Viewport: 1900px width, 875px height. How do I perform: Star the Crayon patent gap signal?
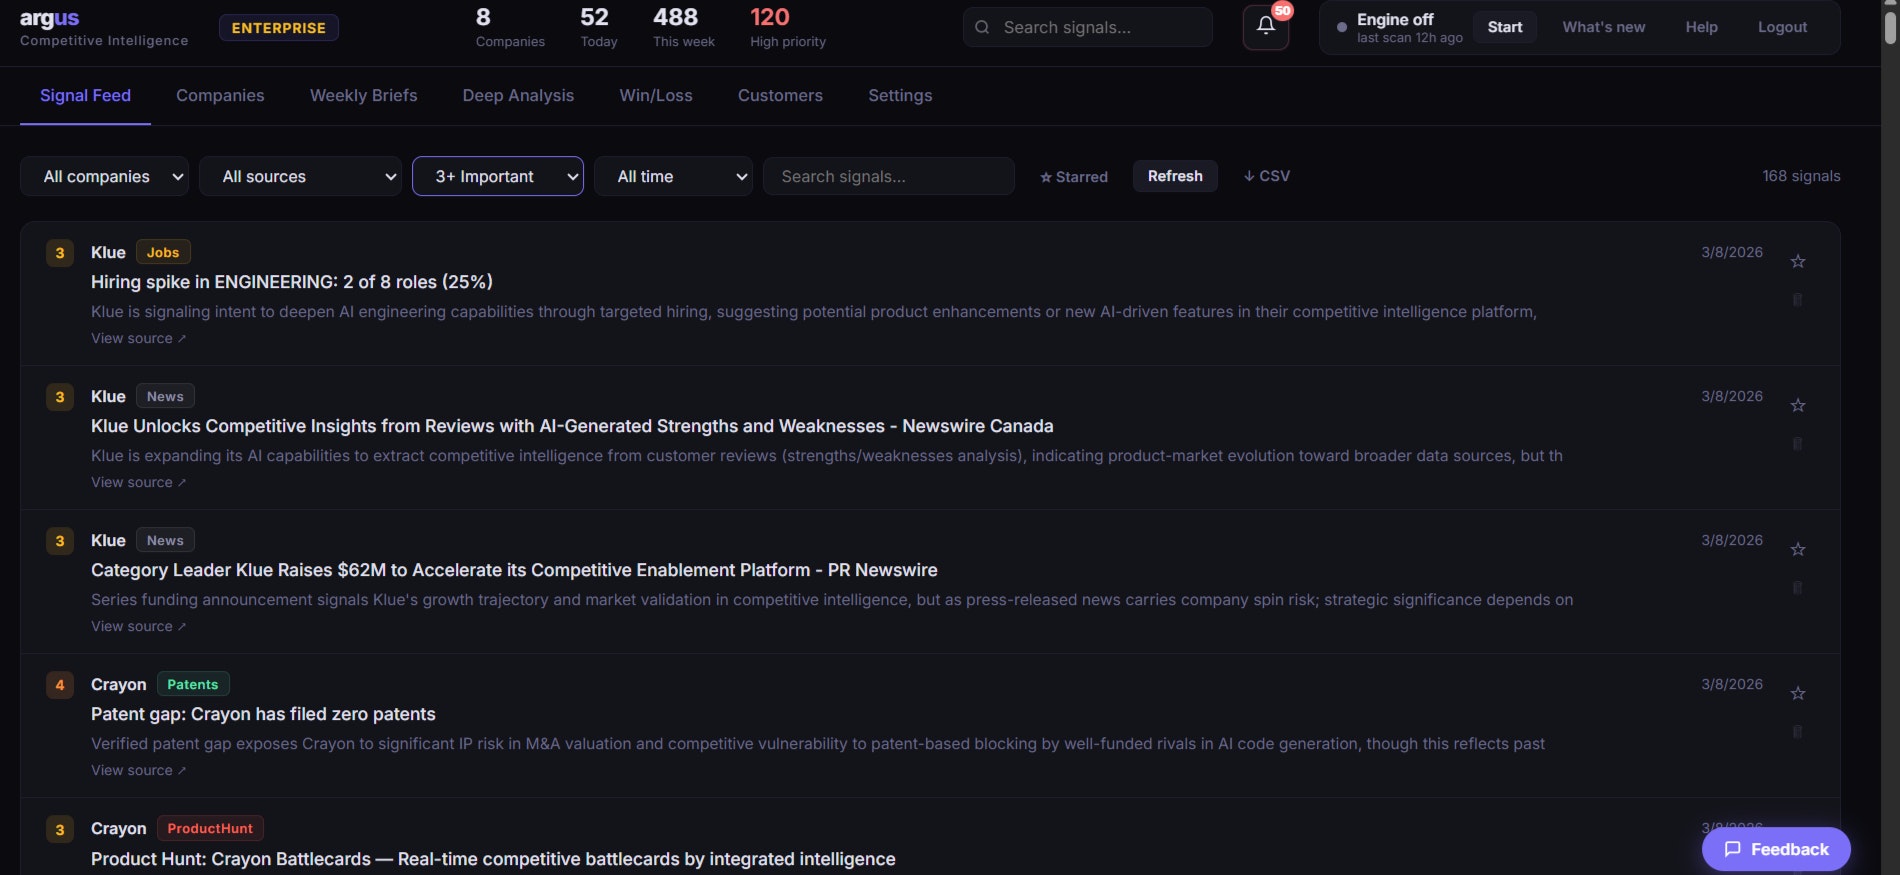pyautogui.click(x=1798, y=693)
